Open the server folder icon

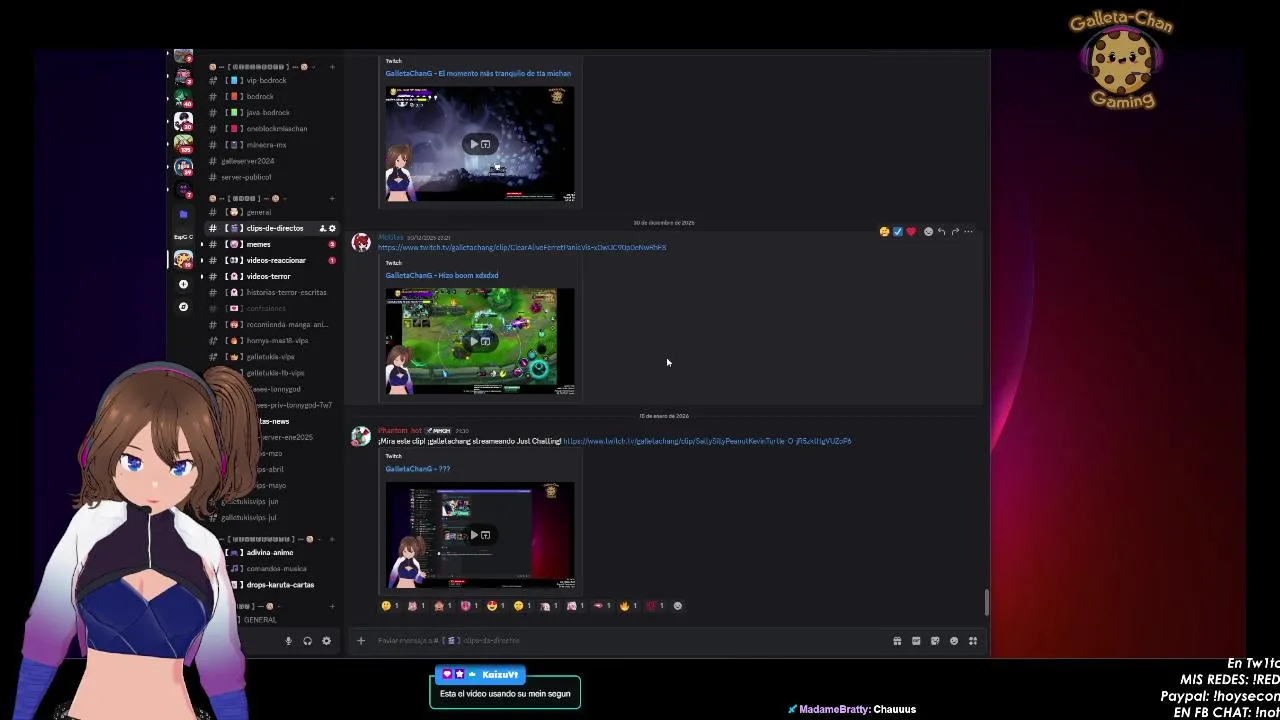click(x=183, y=214)
